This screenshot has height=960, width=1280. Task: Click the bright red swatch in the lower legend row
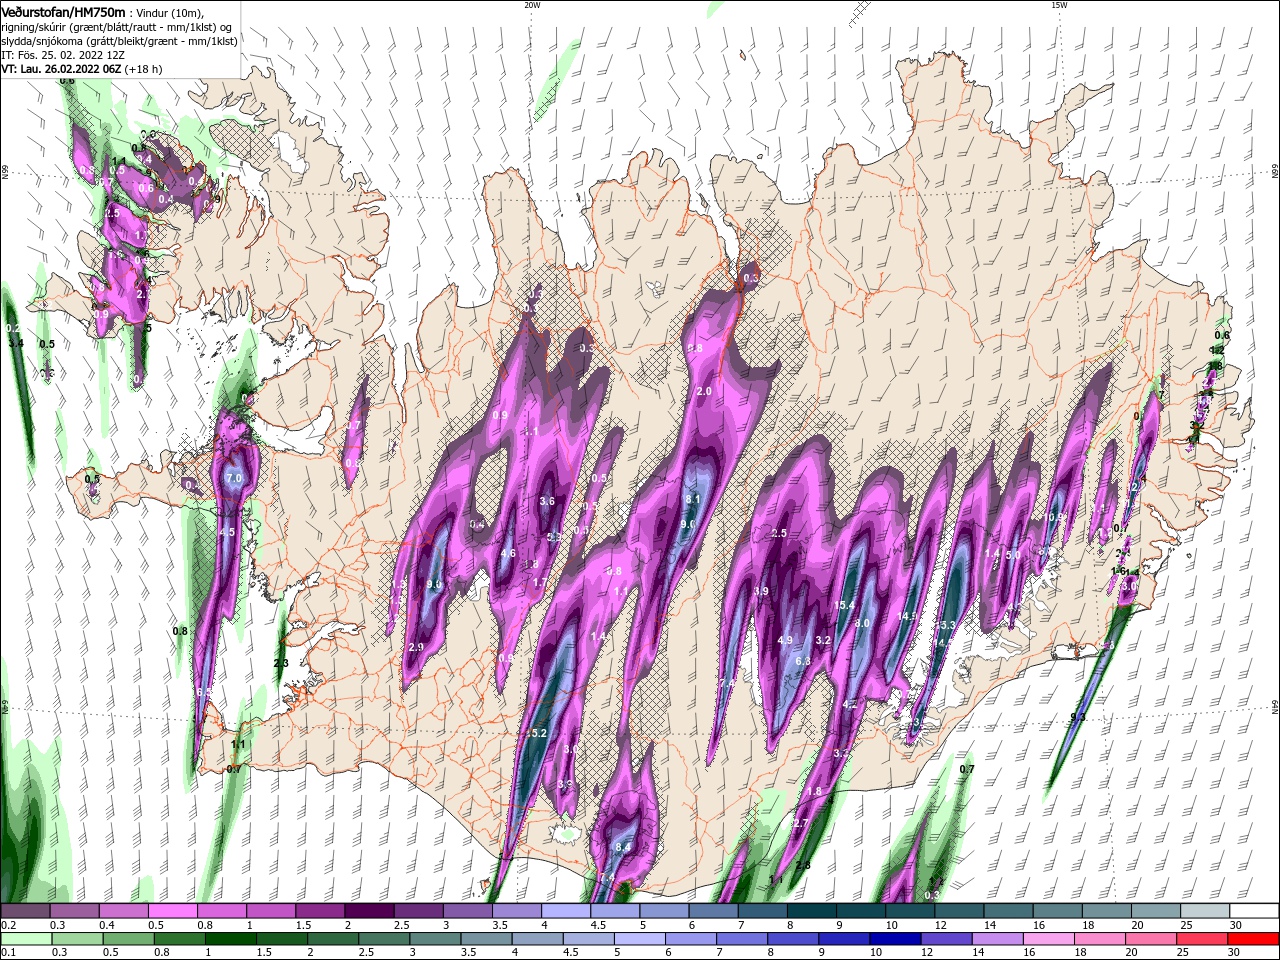click(1253, 938)
